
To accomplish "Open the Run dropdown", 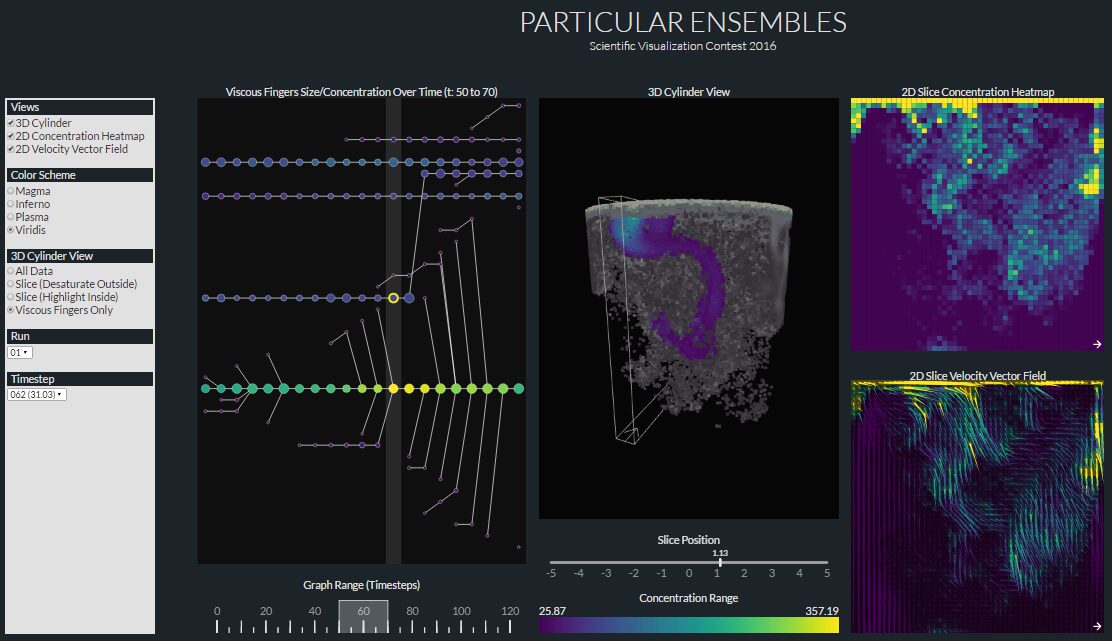I will (x=21, y=352).
